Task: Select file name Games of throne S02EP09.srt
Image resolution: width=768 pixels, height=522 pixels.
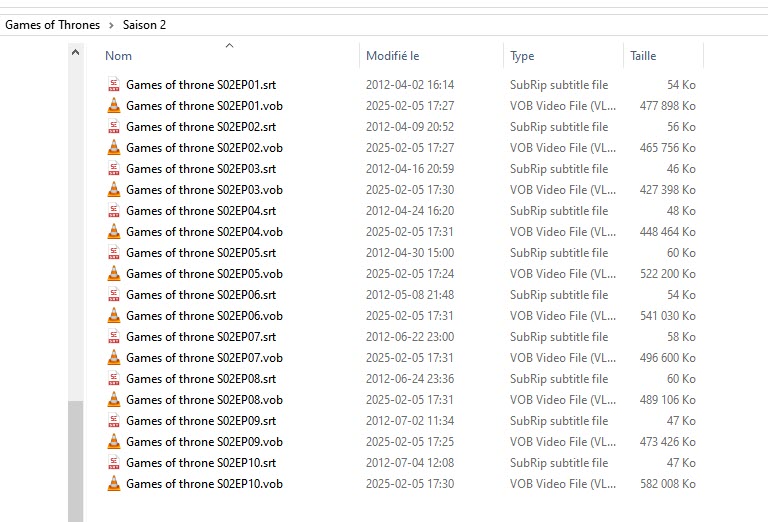Action: click(x=201, y=422)
